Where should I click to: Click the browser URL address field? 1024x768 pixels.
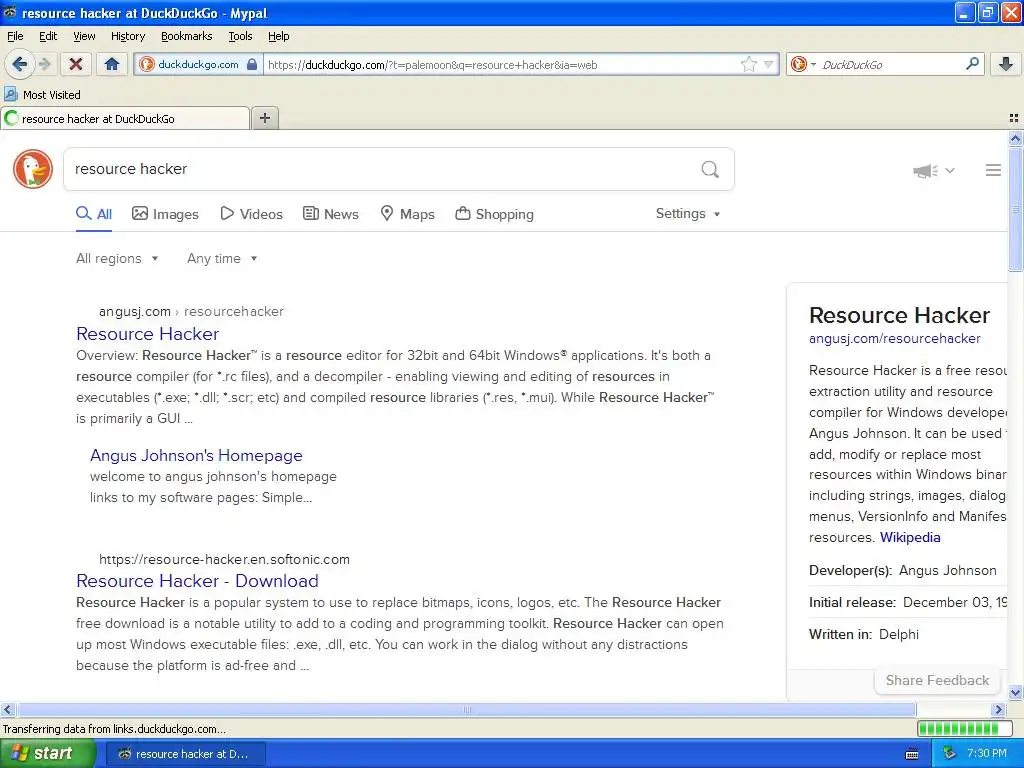point(502,65)
